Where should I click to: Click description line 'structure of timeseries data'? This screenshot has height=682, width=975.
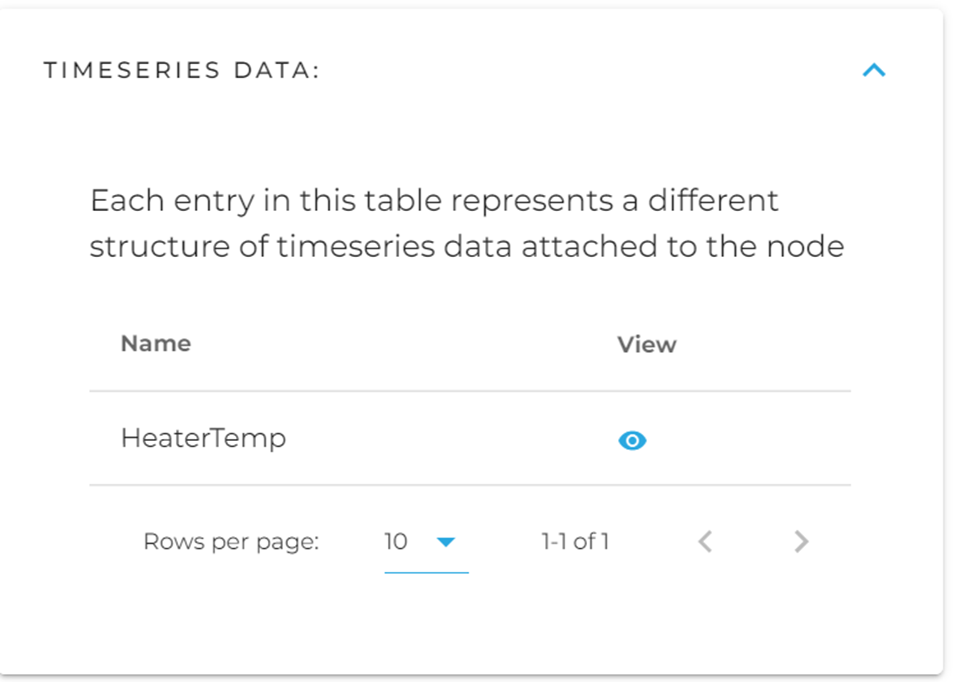[x=300, y=246]
